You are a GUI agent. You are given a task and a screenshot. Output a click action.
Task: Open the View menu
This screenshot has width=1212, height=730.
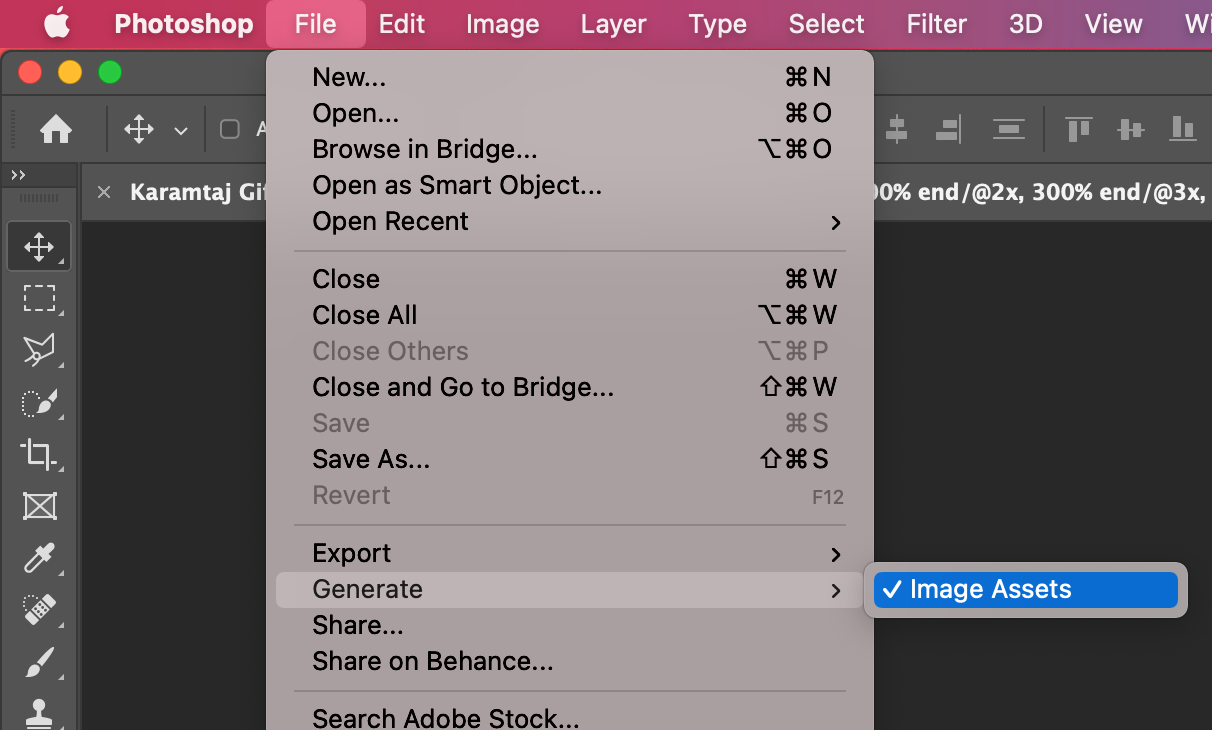tap(1114, 24)
